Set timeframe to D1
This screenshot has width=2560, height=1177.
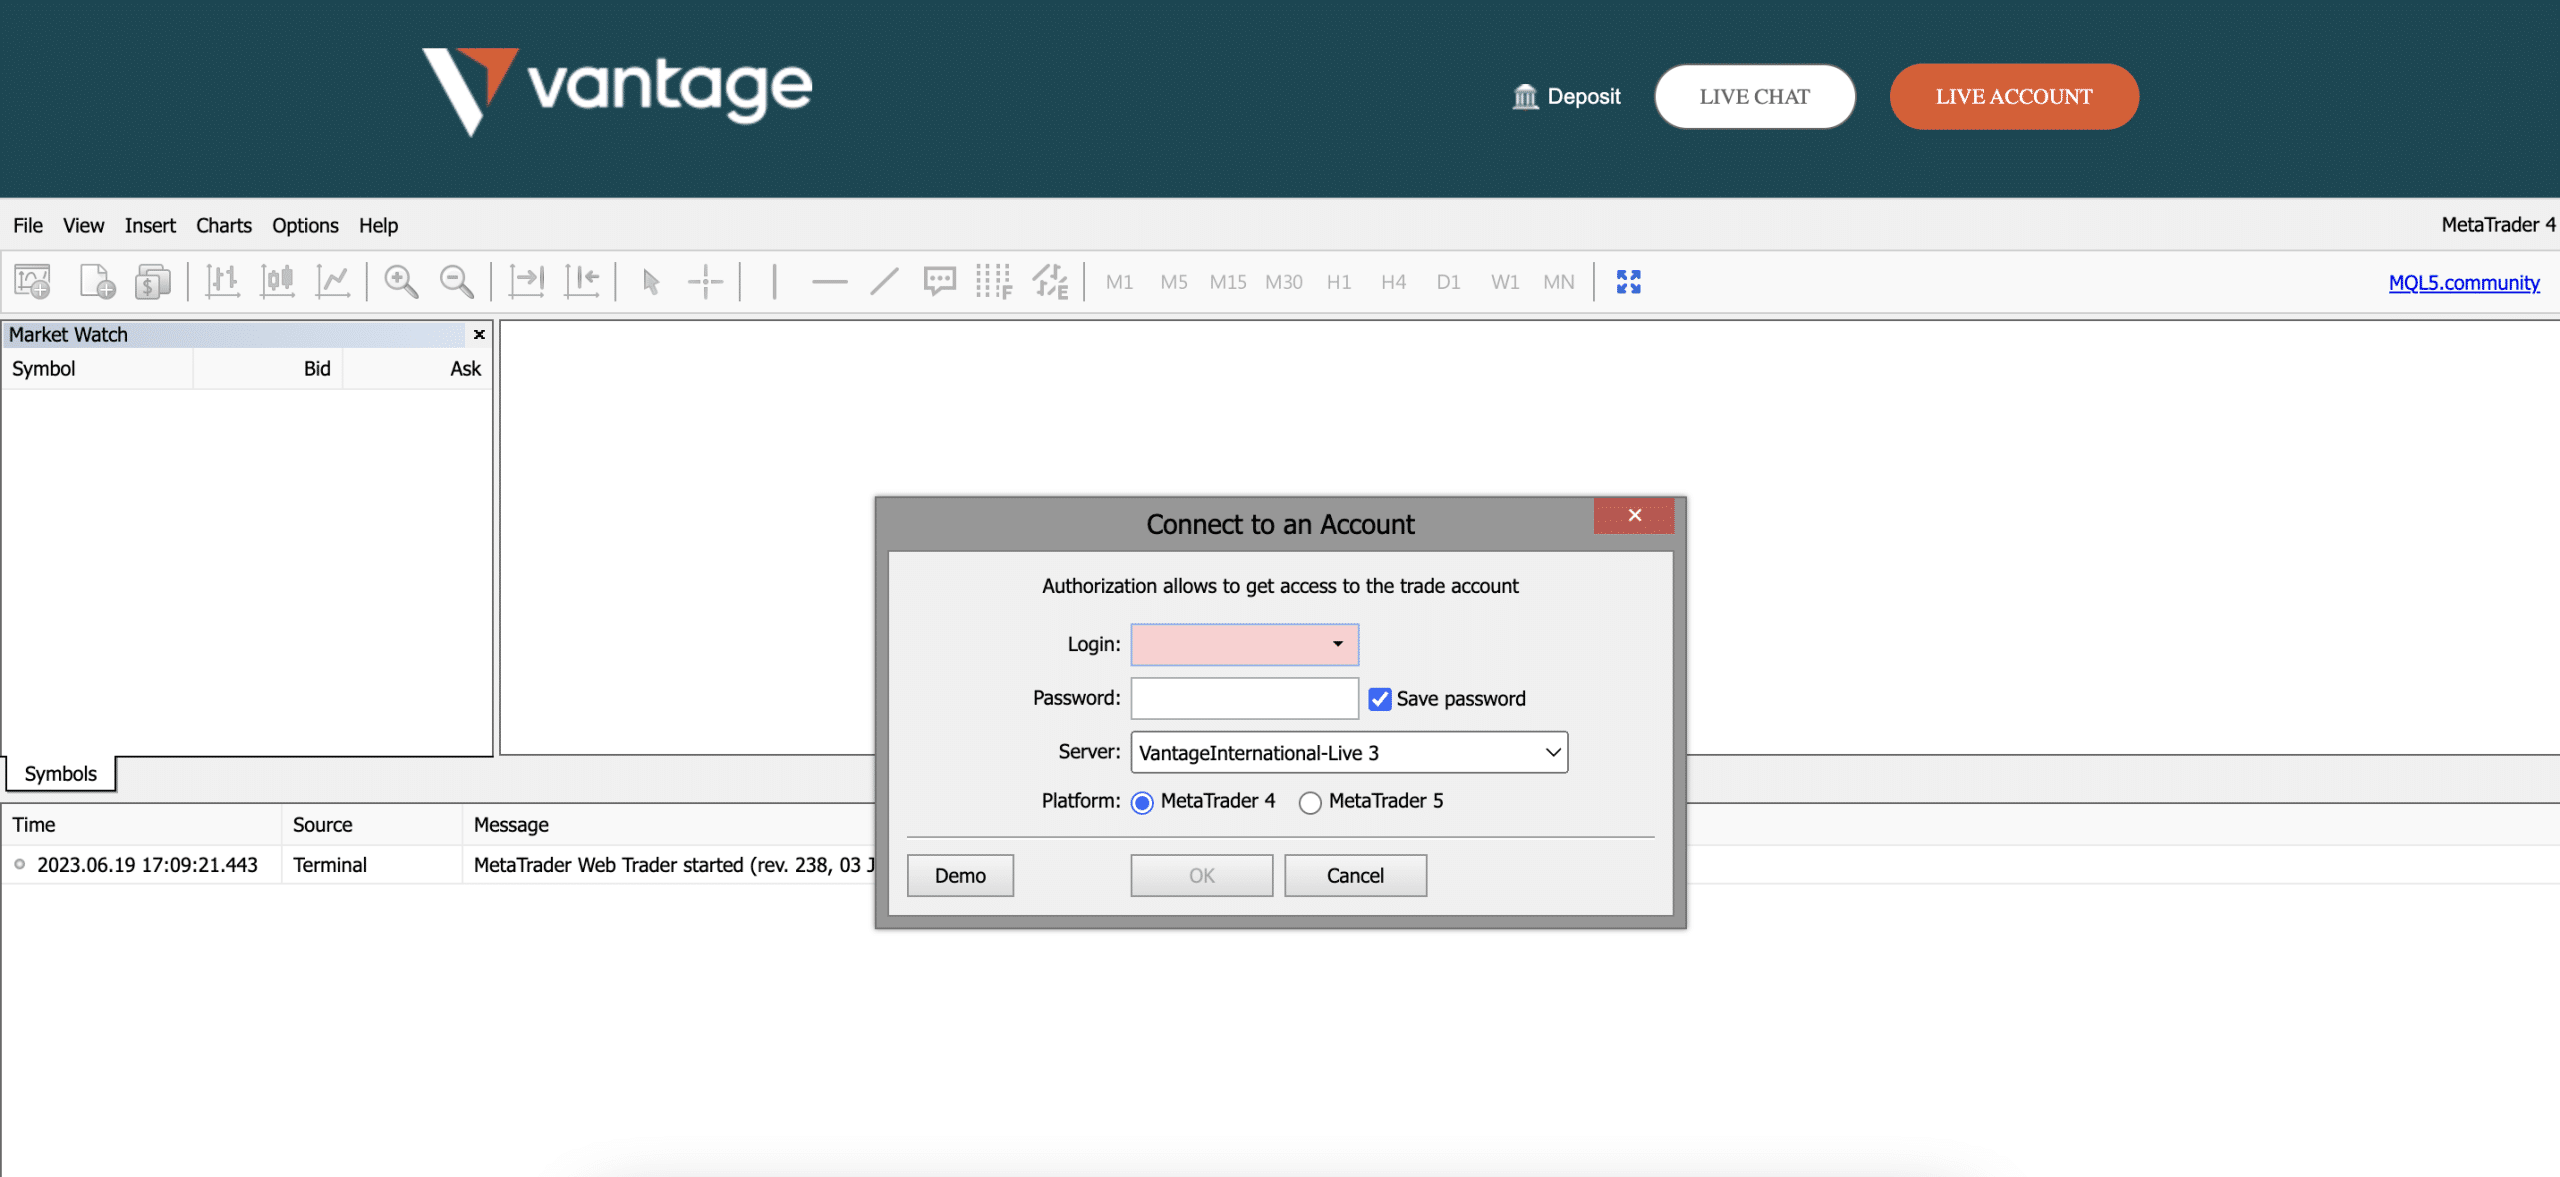[x=1448, y=283]
